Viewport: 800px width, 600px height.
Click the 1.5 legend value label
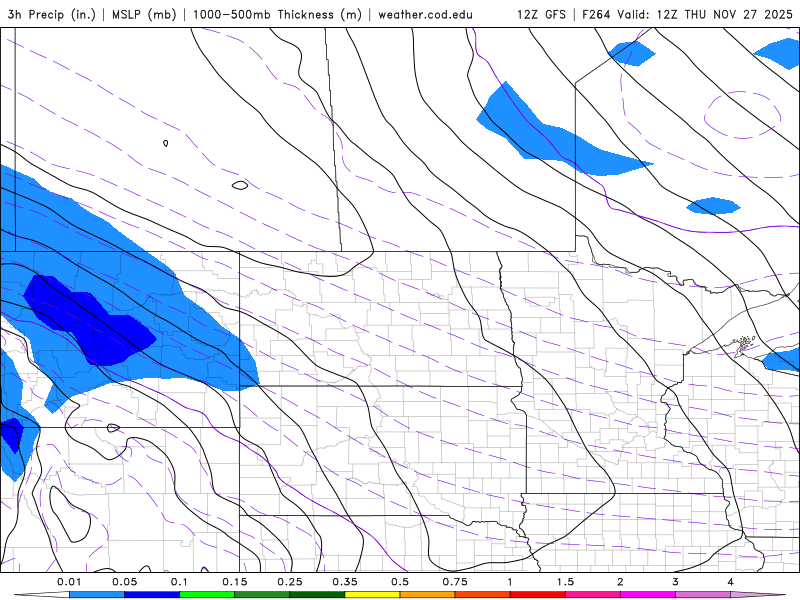[x=565, y=582]
